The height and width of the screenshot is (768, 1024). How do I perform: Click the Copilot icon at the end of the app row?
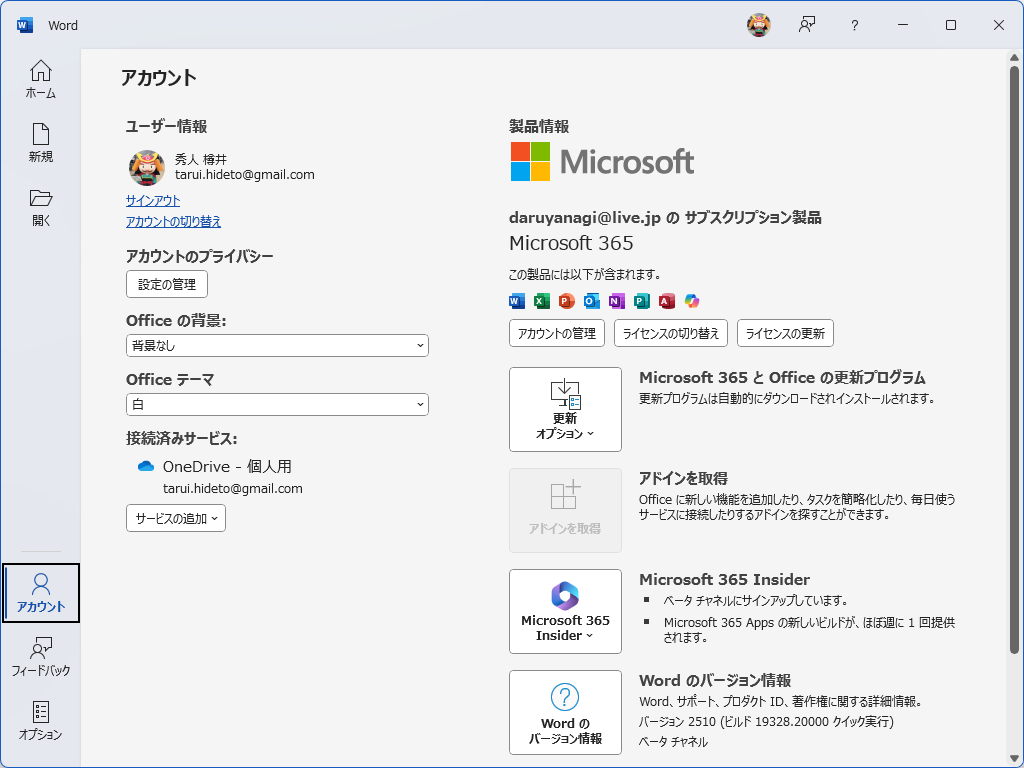tap(690, 300)
